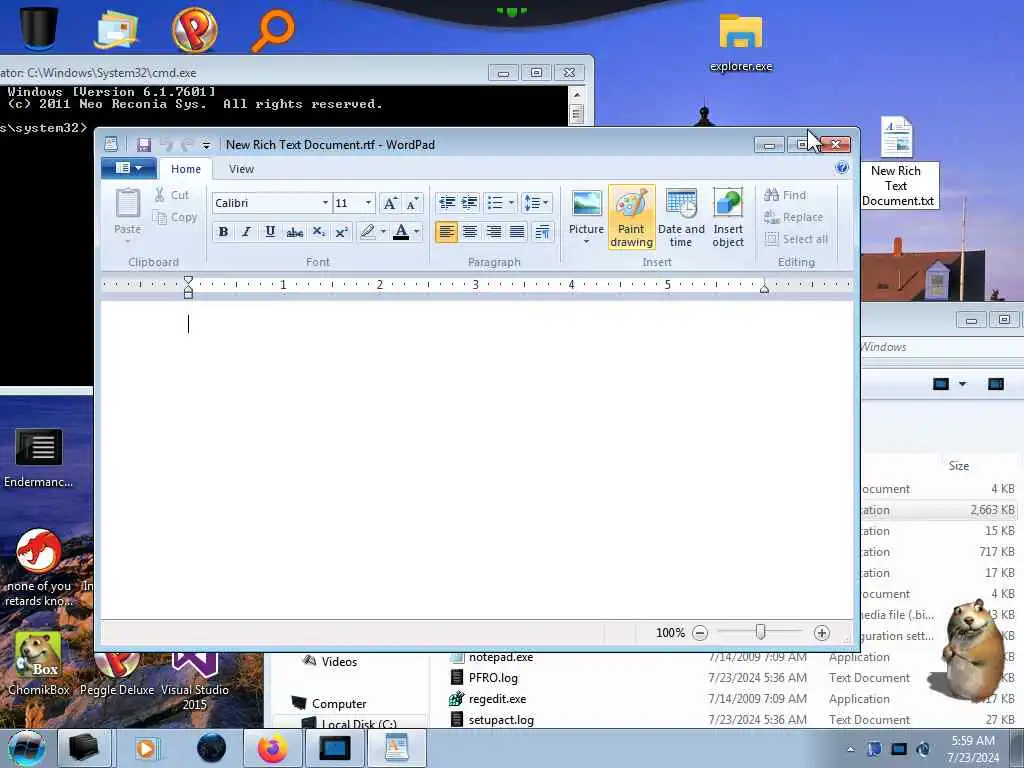Click the Redo arrow in quick access toolbar
This screenshot has width=1024, height=768.
click(188, 144)
